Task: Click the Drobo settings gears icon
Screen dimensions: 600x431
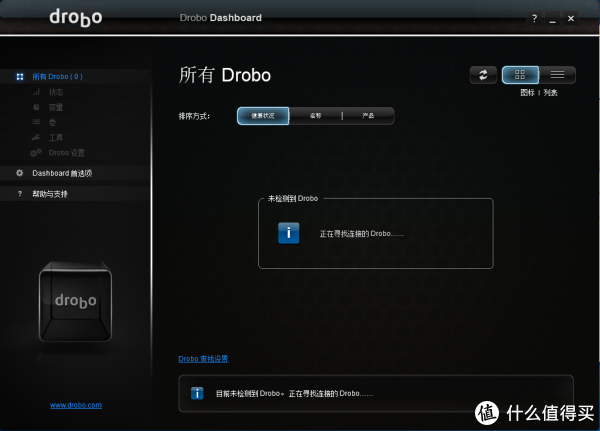Action: (36, 153)
